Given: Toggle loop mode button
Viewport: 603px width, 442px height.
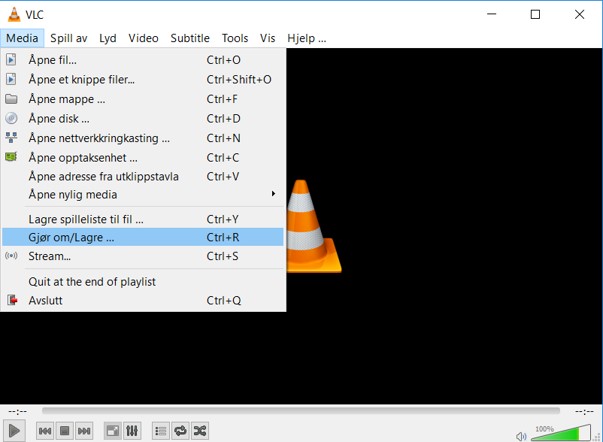Looking at the screenshot, I should click(x=181, y=431).
